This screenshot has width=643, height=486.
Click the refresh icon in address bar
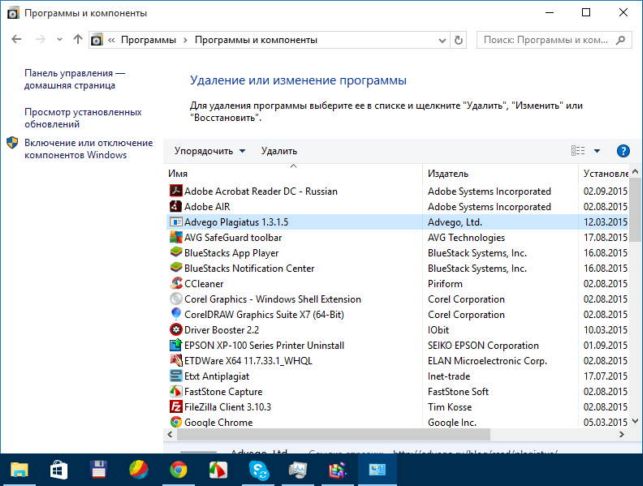pos(458,40)
